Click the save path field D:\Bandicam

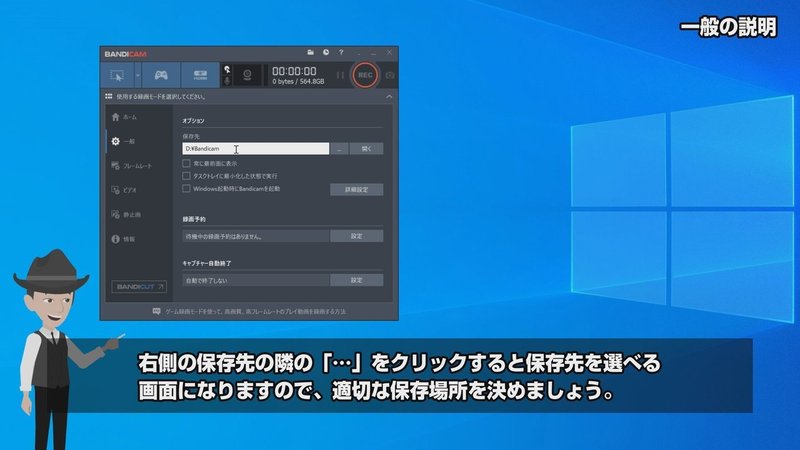click(x=256, y=148)
